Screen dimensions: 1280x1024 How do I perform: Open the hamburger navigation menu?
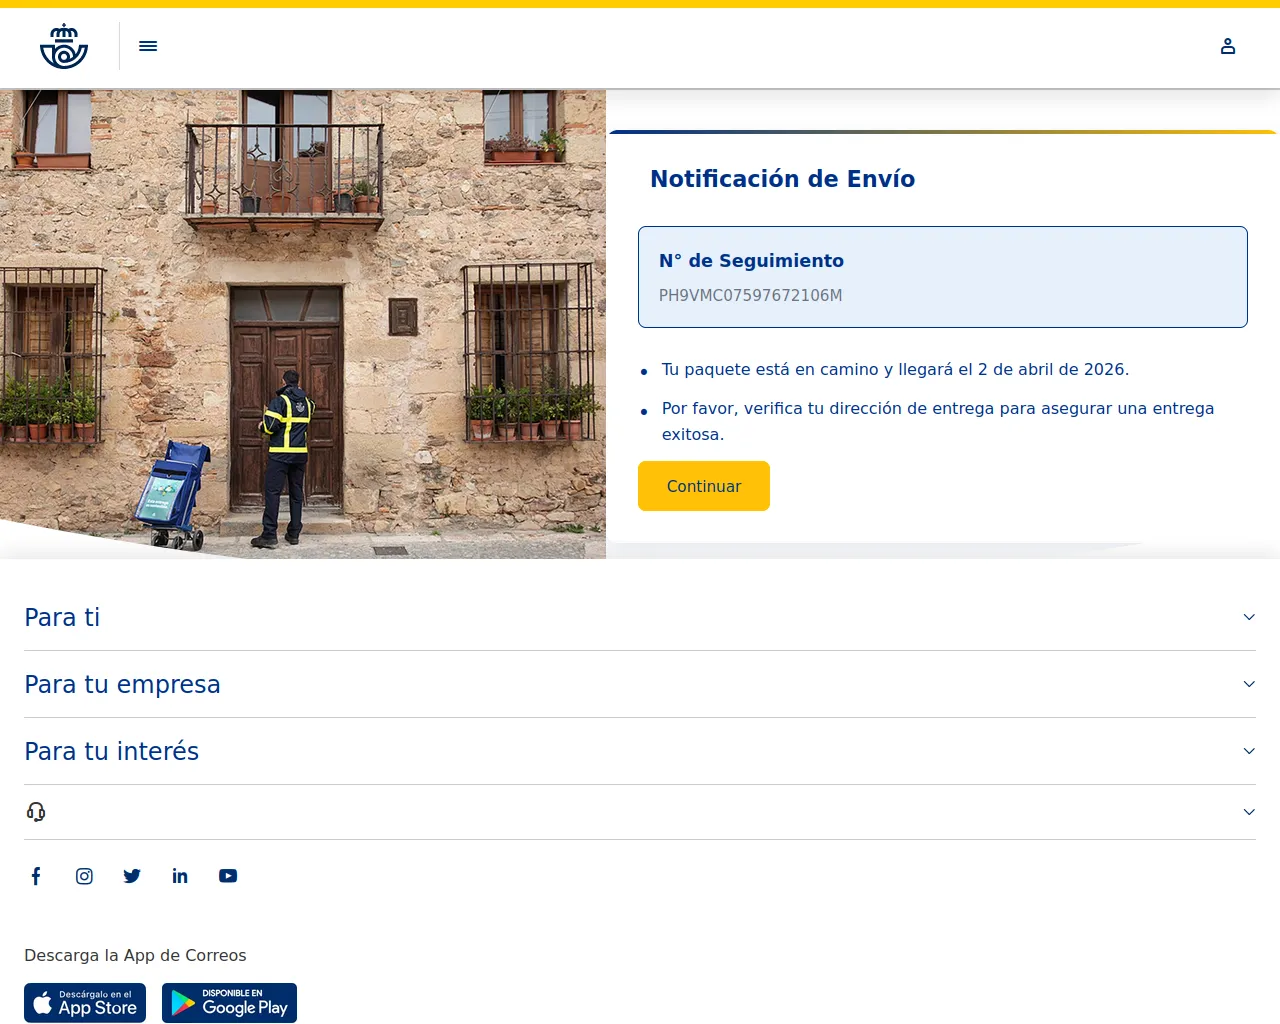148,46
